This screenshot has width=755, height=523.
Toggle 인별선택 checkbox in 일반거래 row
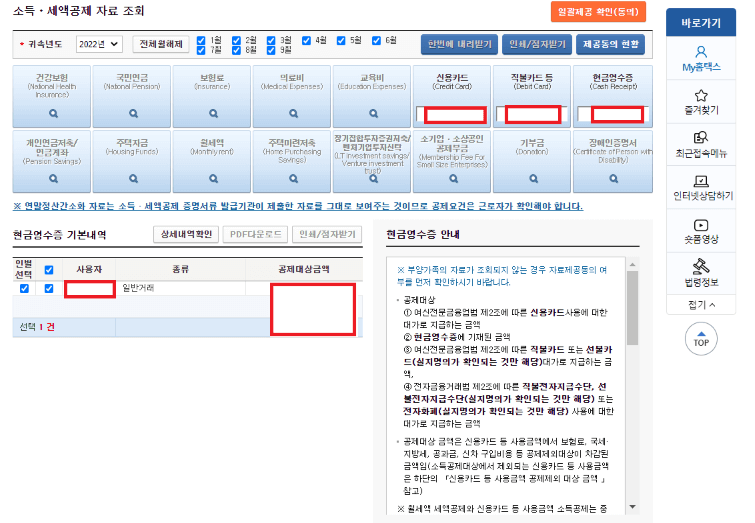click(24, 288)
